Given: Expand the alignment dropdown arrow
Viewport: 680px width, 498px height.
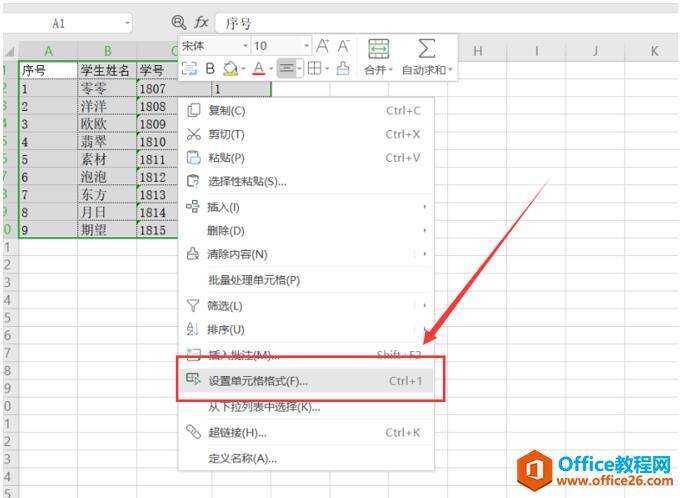Looking at the screenshot, I should click(x=299, y=69).
